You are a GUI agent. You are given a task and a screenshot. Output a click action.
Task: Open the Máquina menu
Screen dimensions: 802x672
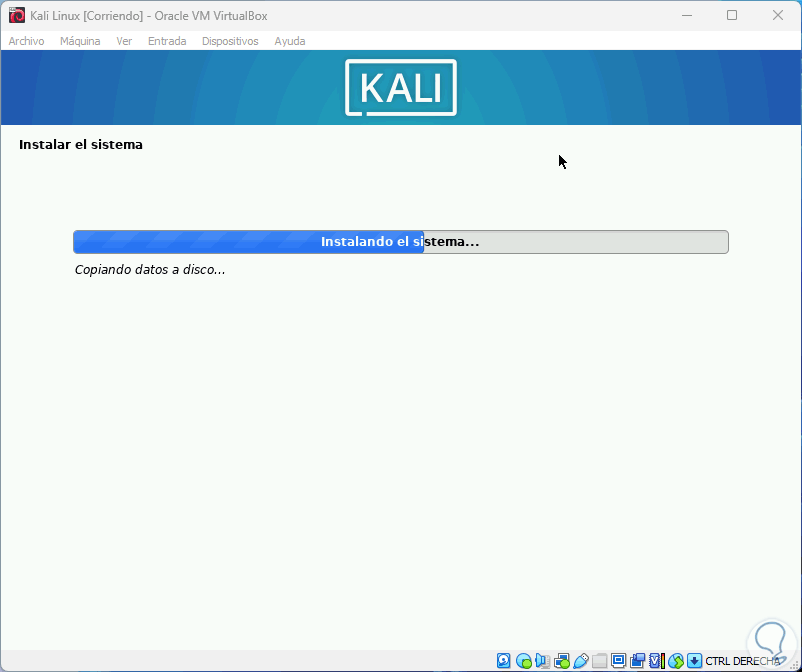[80, 41]
